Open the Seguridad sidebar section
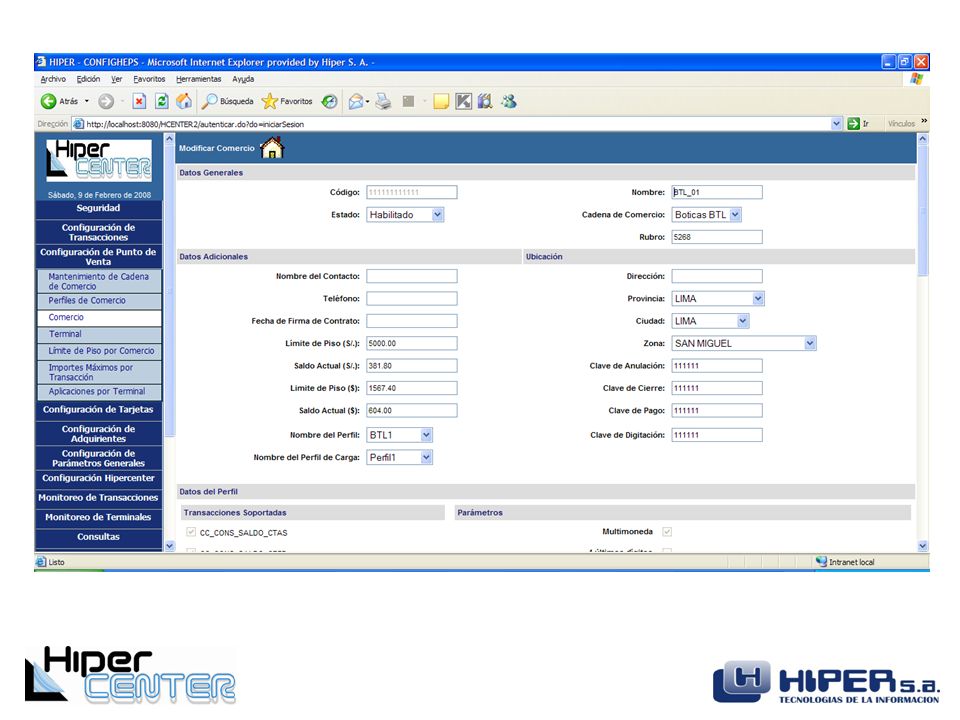 pyautogui.click(x=99, y=209)
